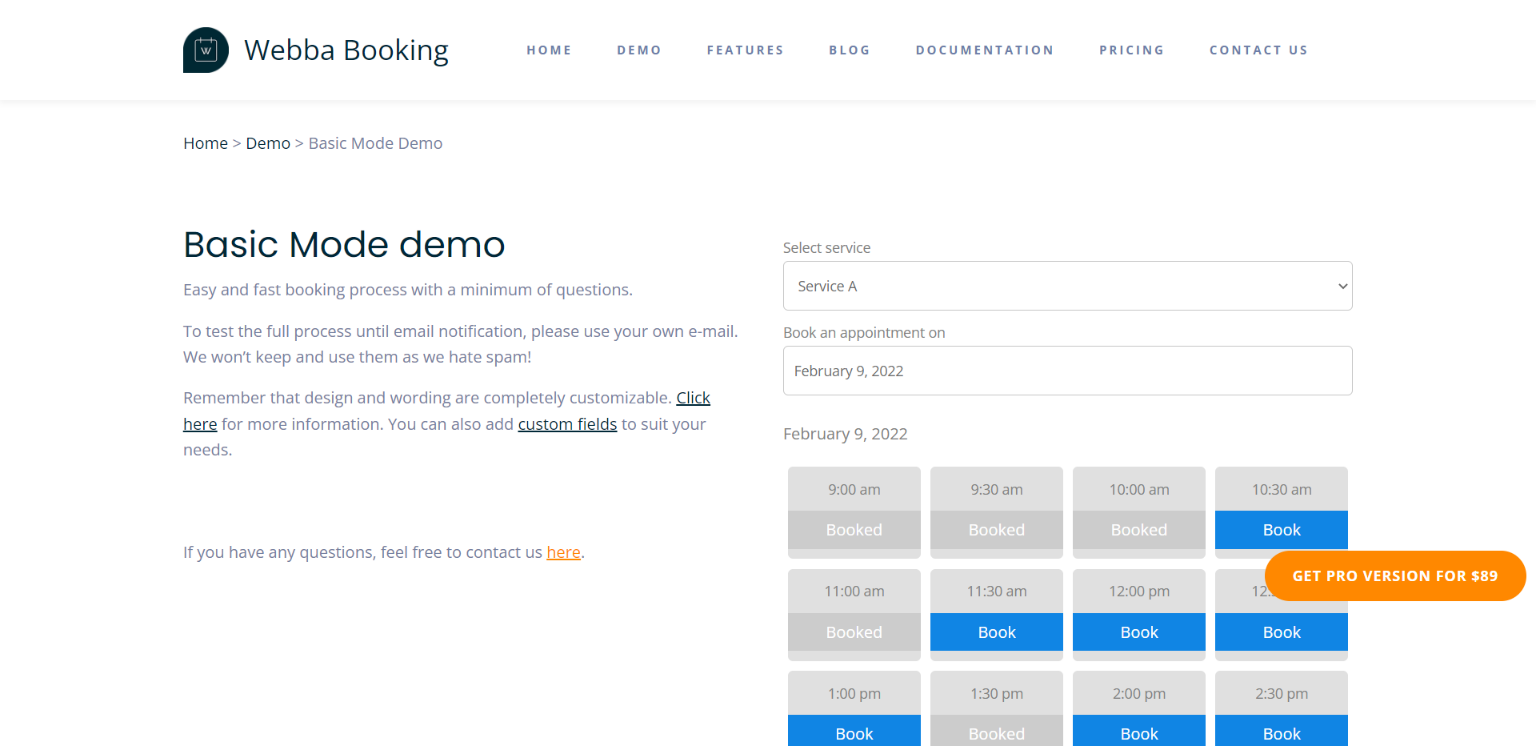
Task: Select the HOME menu item
Action: pos(549,50)
